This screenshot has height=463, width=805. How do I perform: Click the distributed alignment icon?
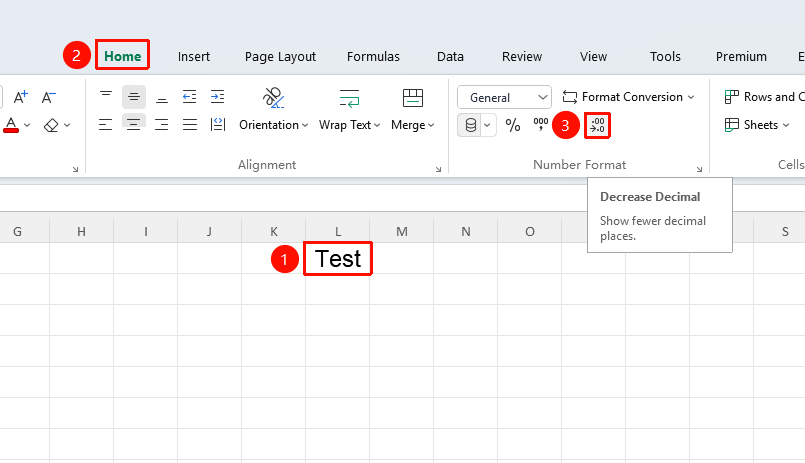tap(218, 125)
